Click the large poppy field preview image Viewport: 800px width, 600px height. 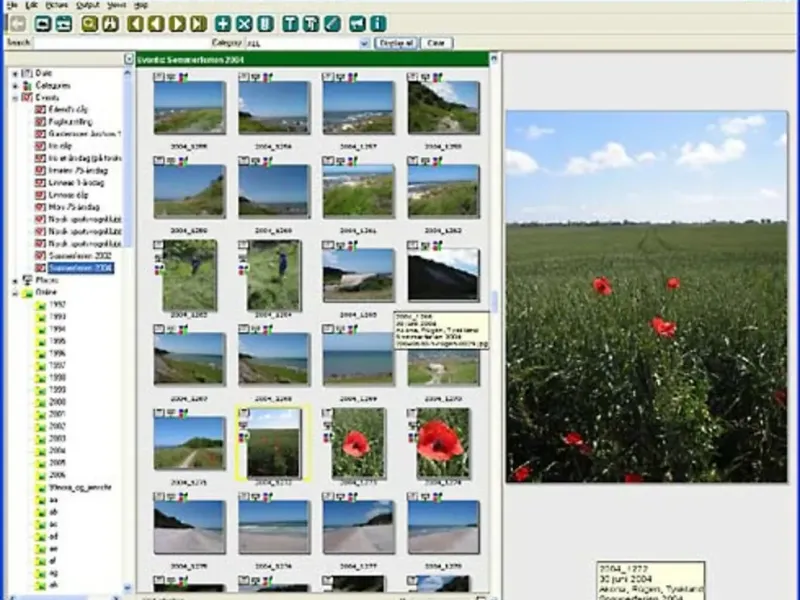click(646, 296)
